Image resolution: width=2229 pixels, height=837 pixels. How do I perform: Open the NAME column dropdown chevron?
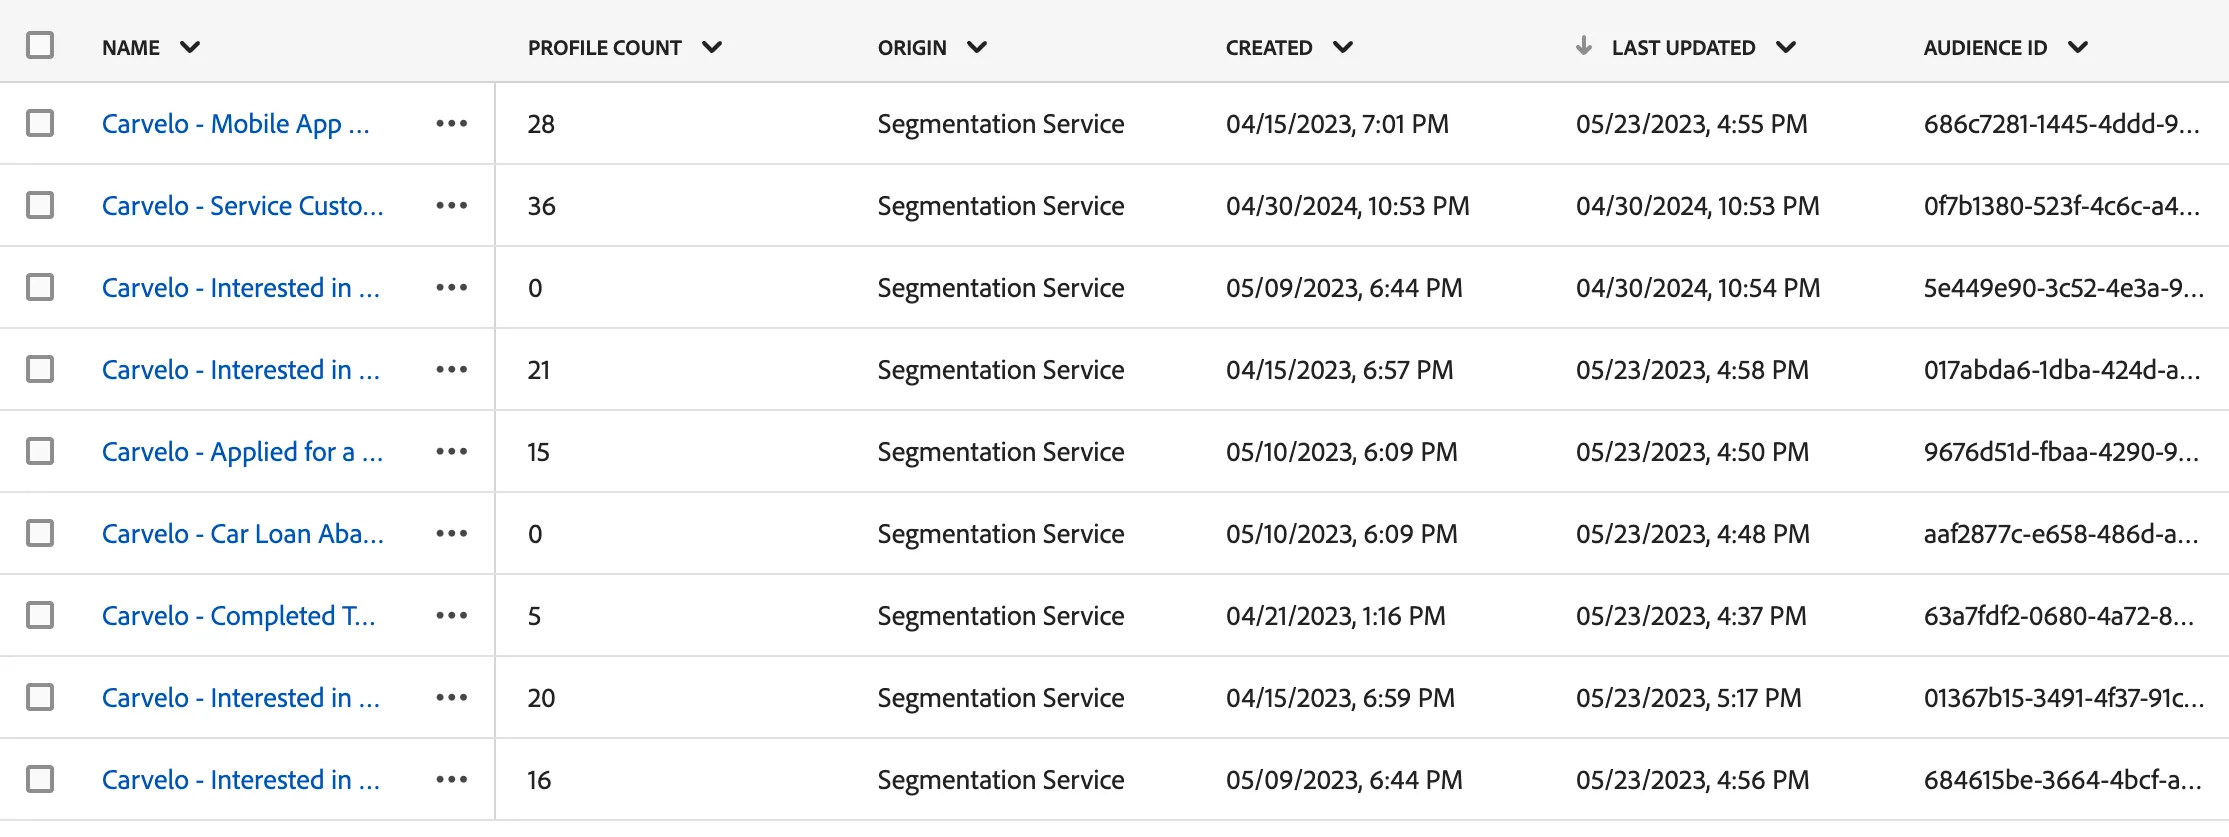pyautogui.click(x=190, y=47)
